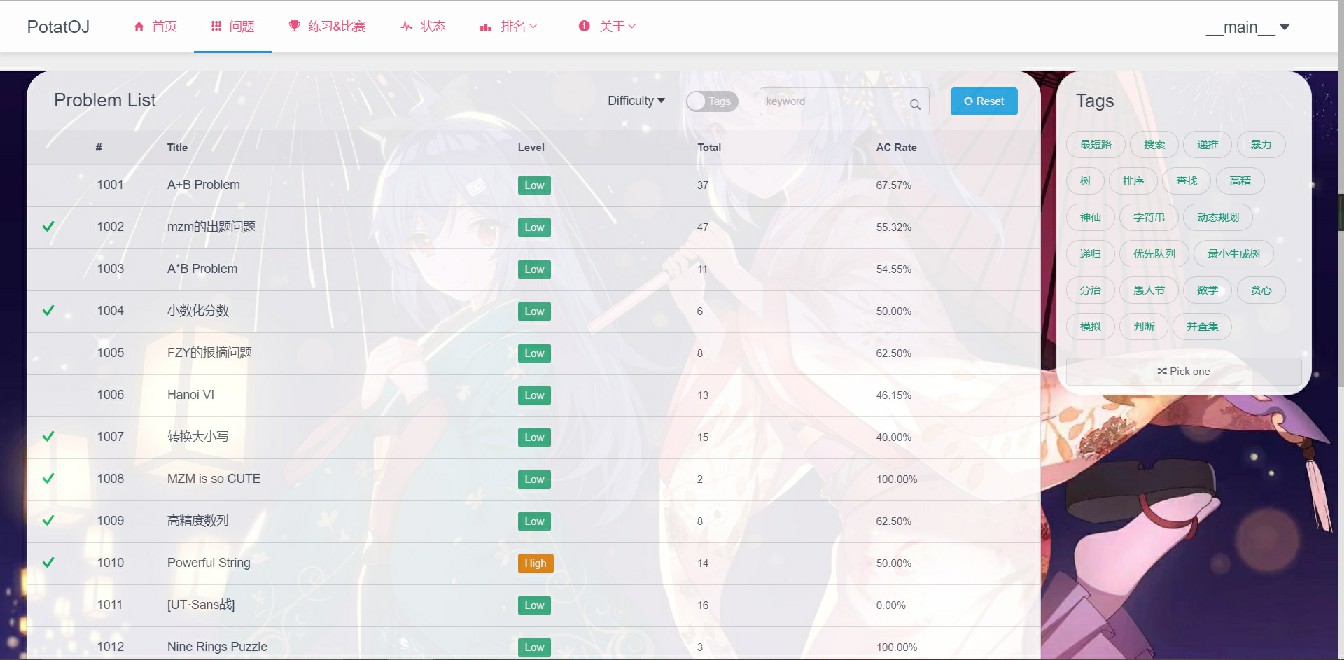Expand the 关于 menu chevron
The image size is (1344, 660).
pos(632,27)
